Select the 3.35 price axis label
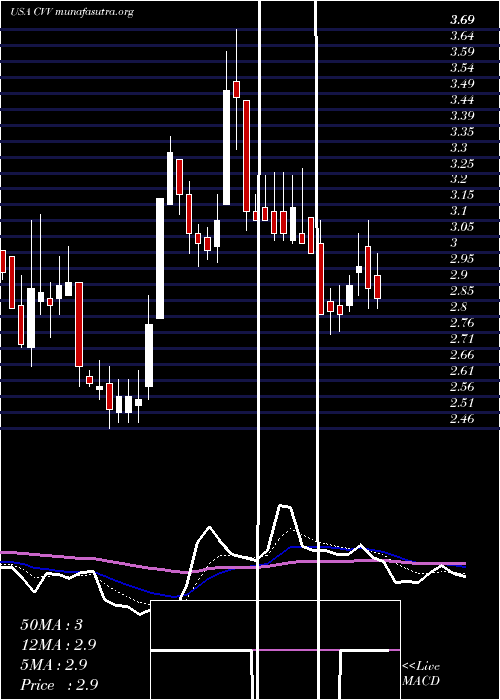This screenshot has width=500, height=700. (x=462, y=132)
